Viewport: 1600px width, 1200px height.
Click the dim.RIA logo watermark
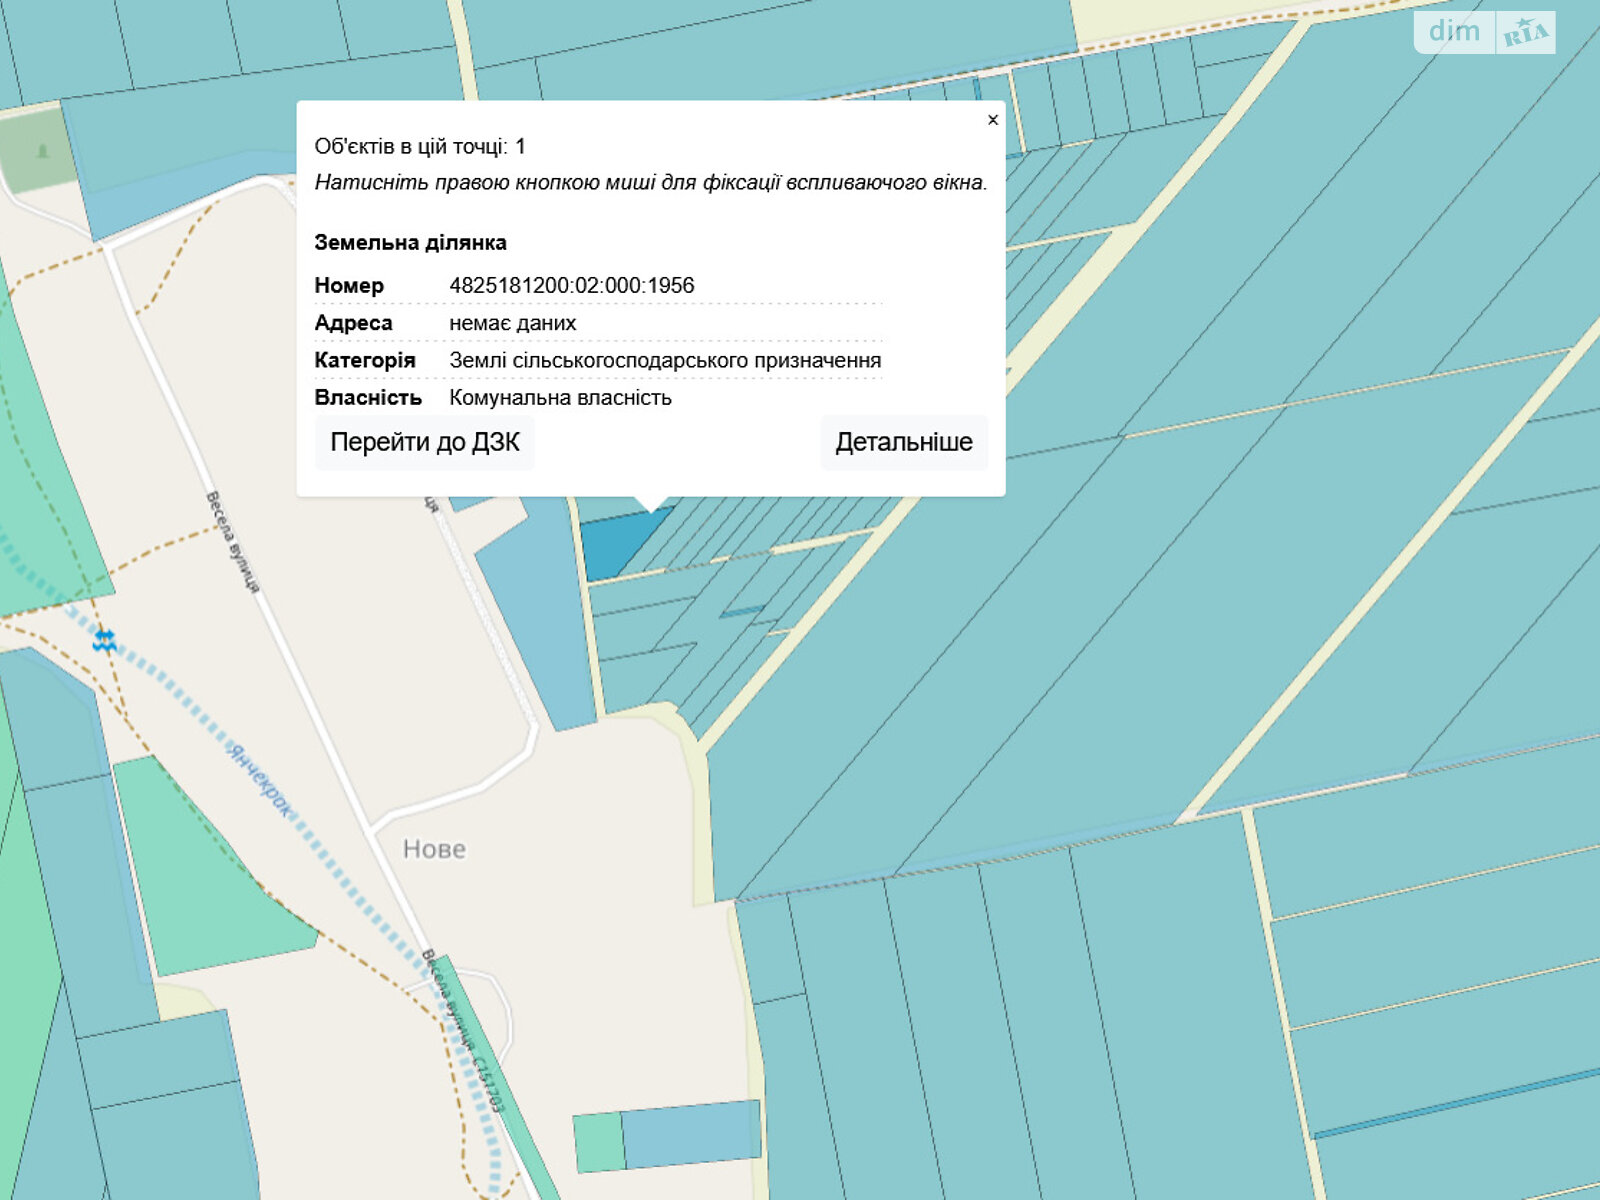(x=1485, y=32)
